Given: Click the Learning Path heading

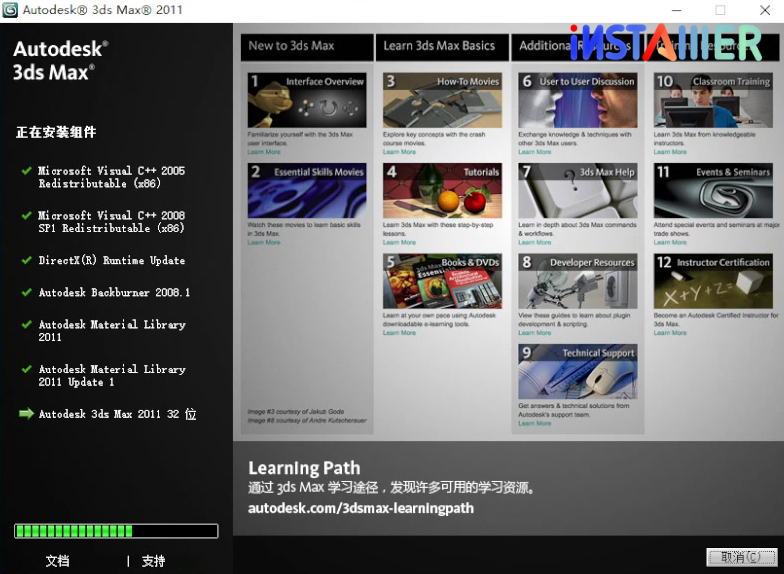Looking at the screenshot, I should [x=304, y=468].
